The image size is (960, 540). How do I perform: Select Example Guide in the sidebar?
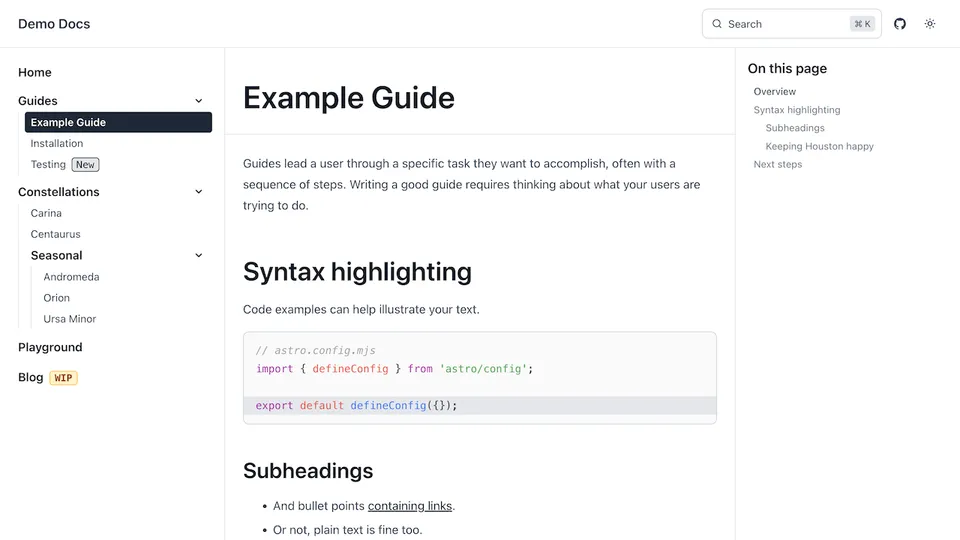(x=68, y=122)
